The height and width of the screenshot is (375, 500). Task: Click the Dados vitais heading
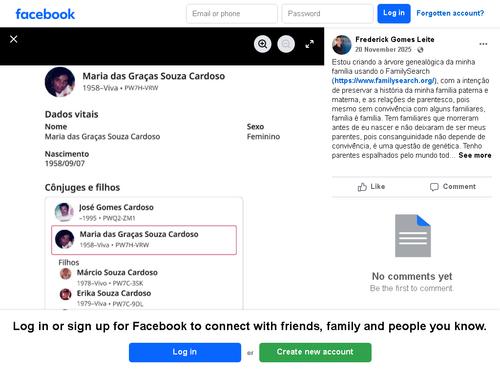(x=72, y=114)
